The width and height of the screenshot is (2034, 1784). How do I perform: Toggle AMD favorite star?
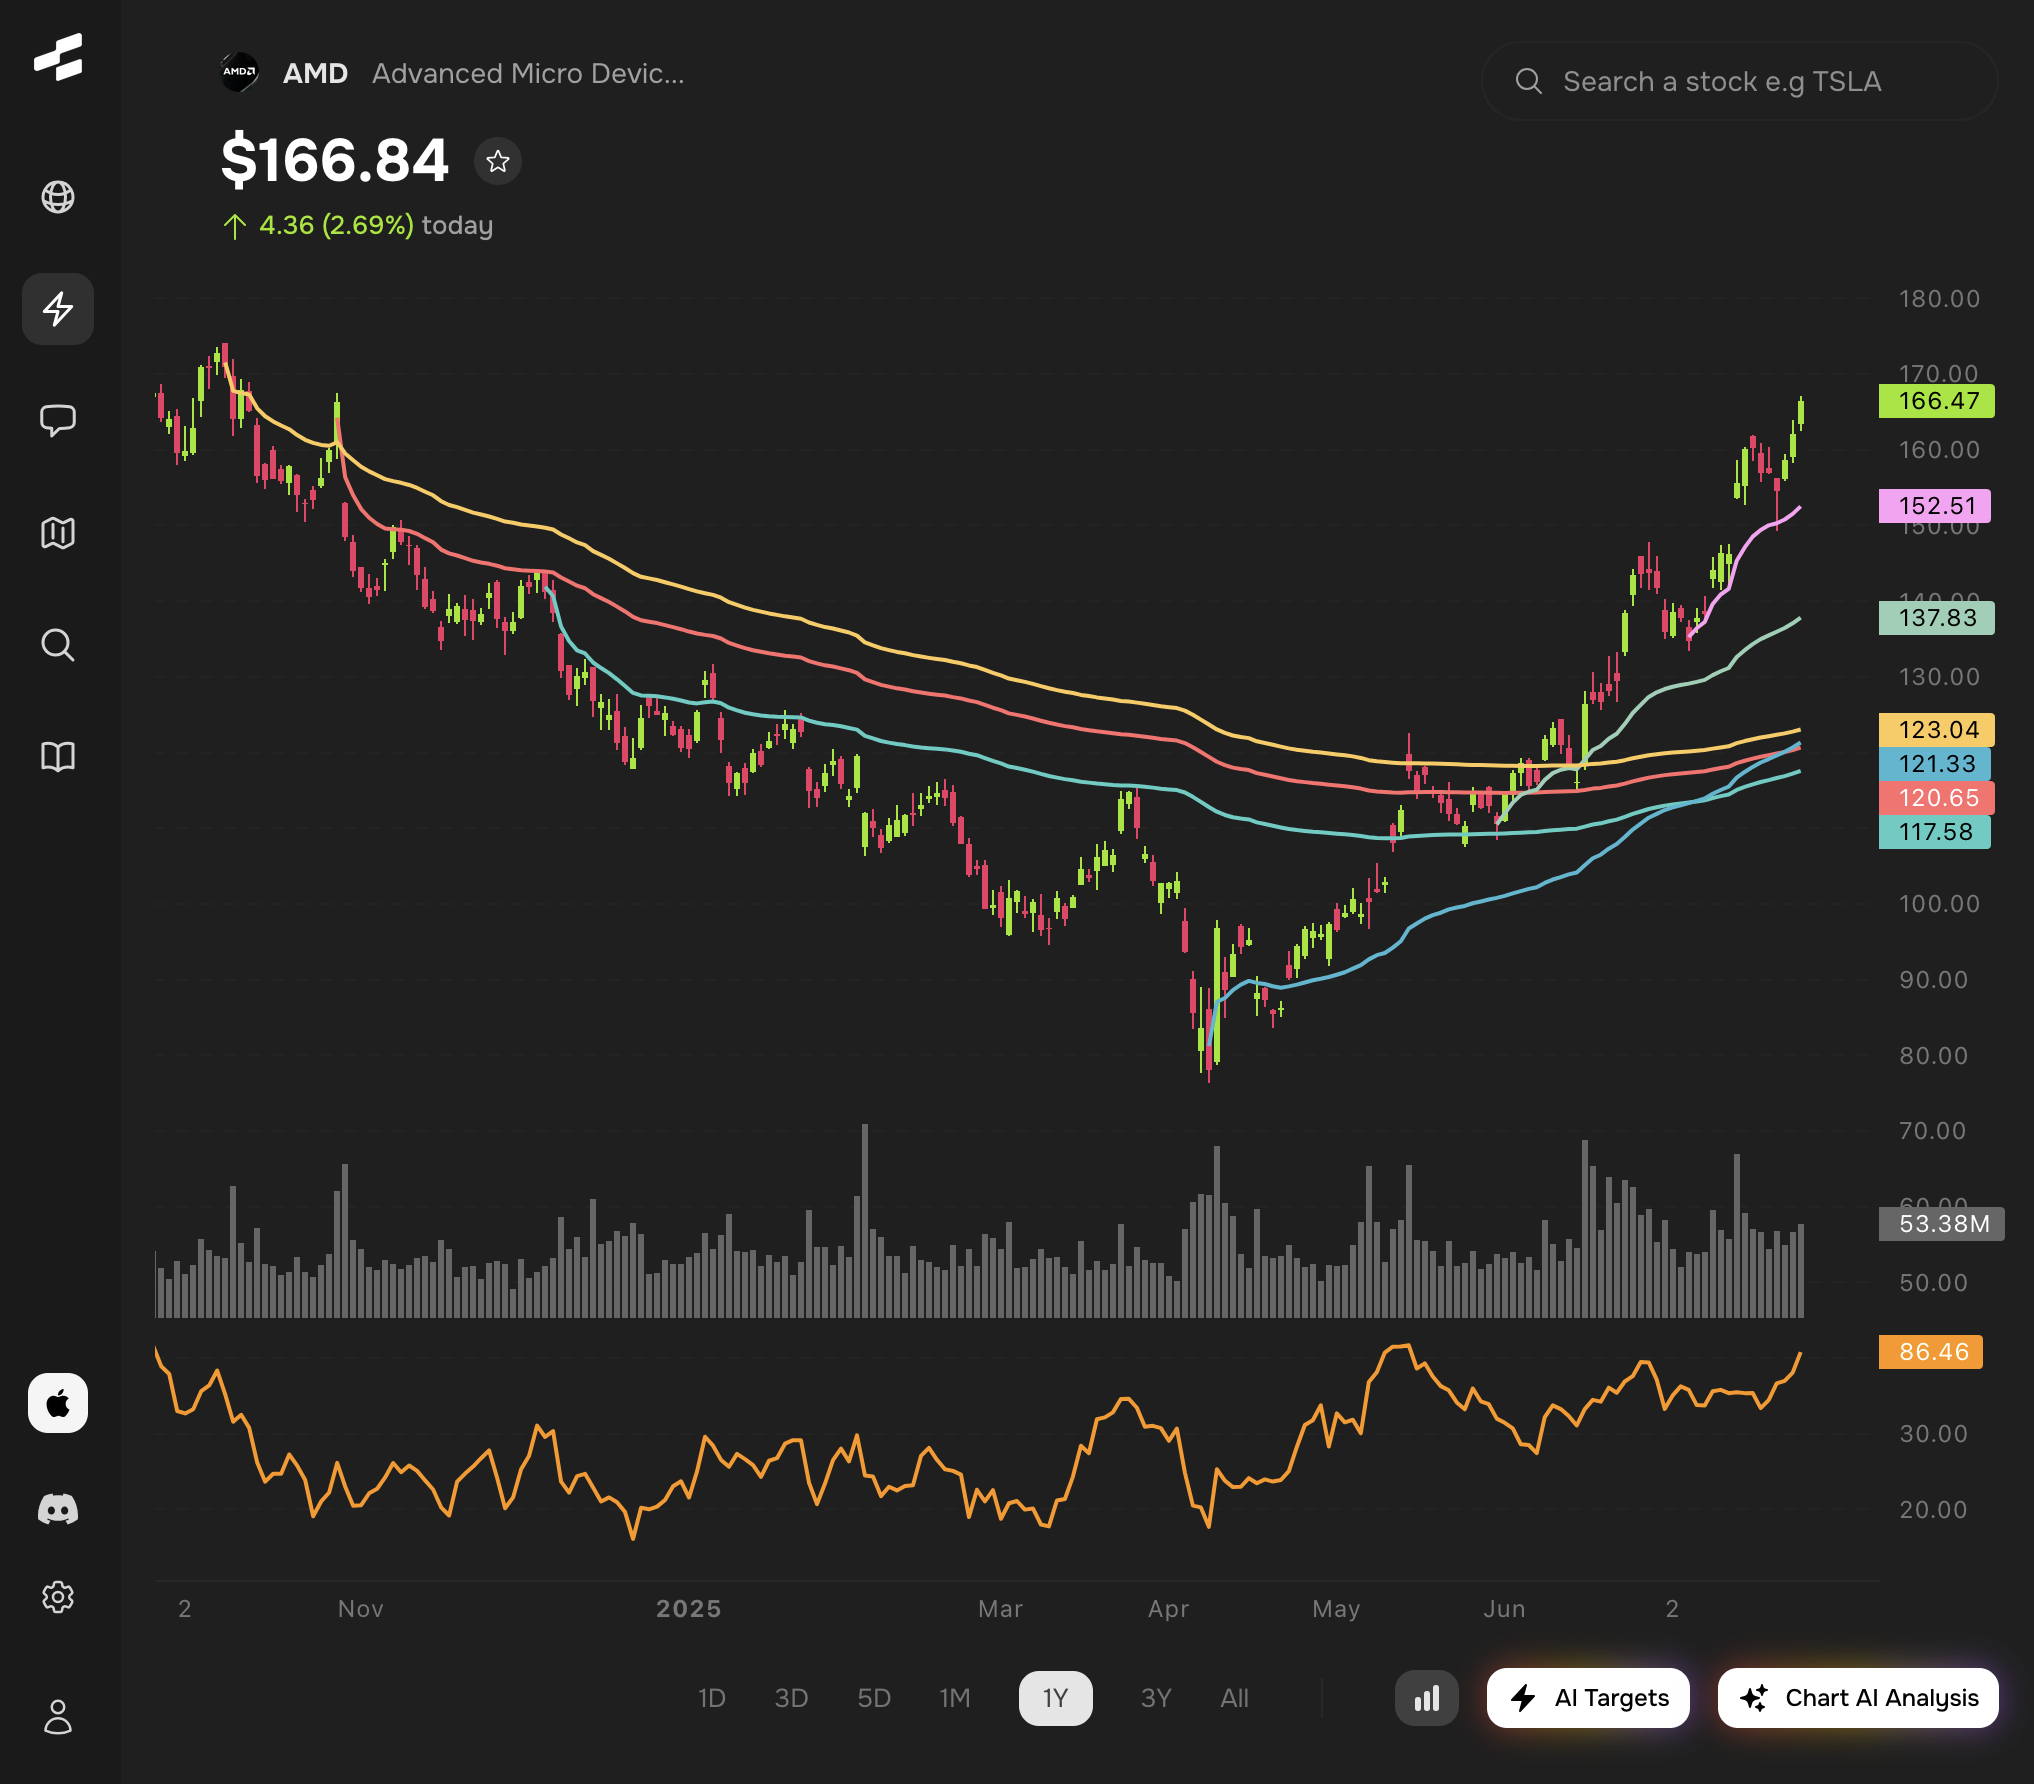[x=498, y=161]
